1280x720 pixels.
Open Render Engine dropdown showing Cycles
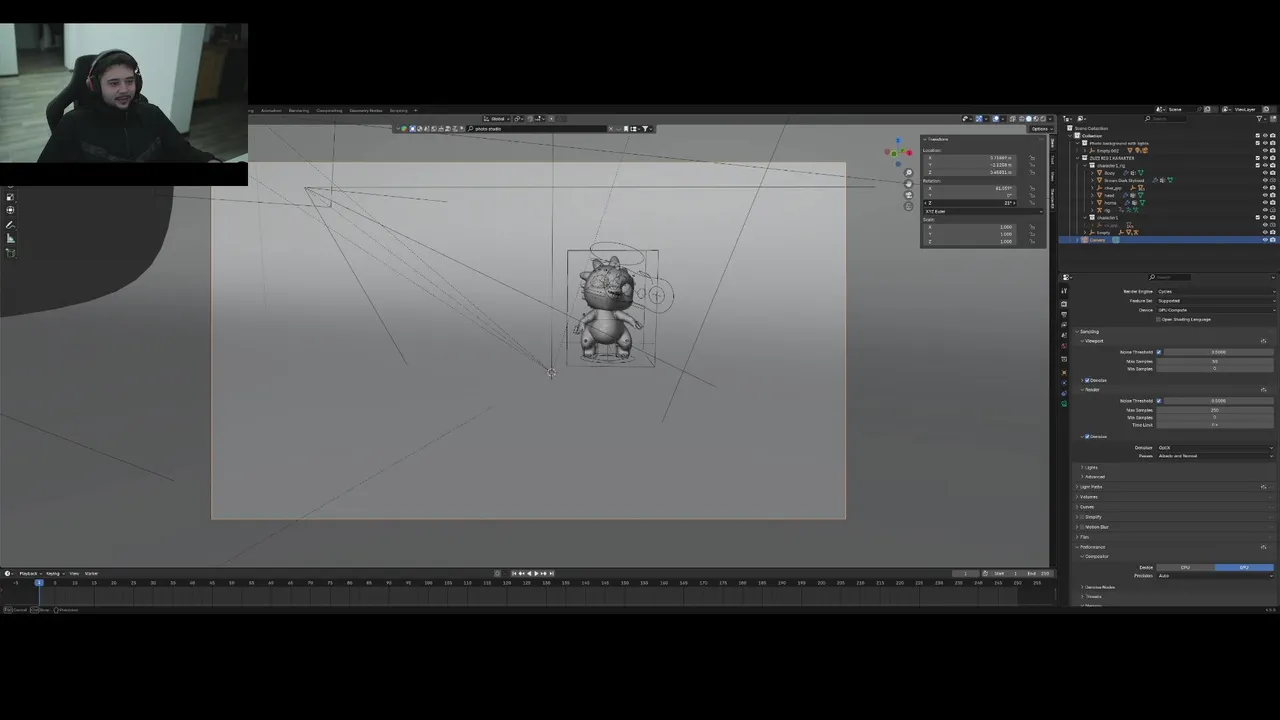pos(1217,292)
